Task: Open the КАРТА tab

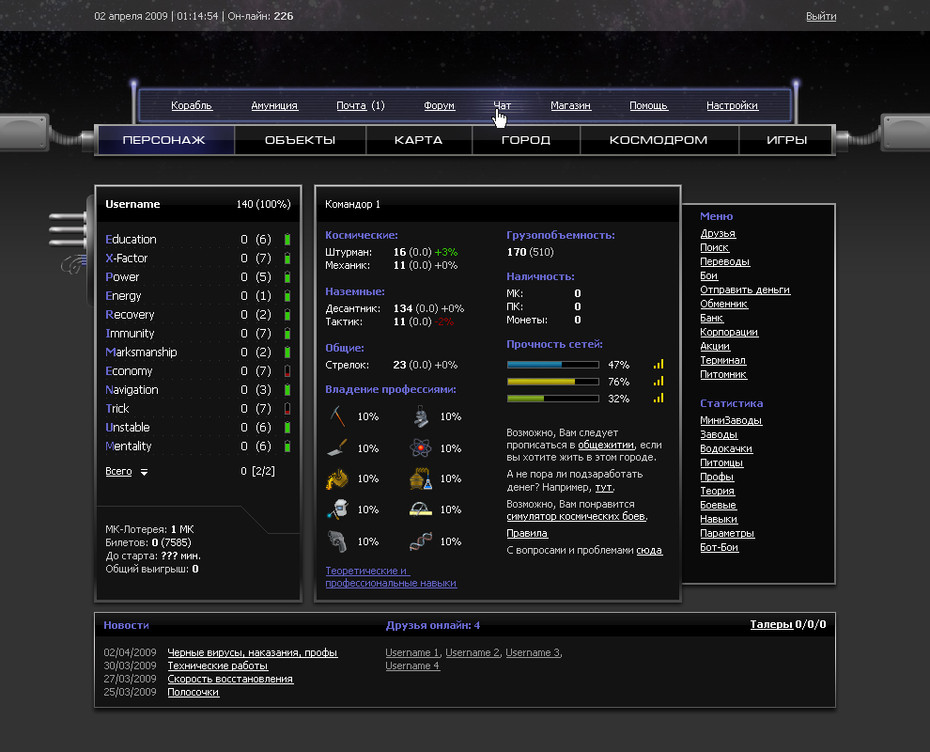Action: 419,140
